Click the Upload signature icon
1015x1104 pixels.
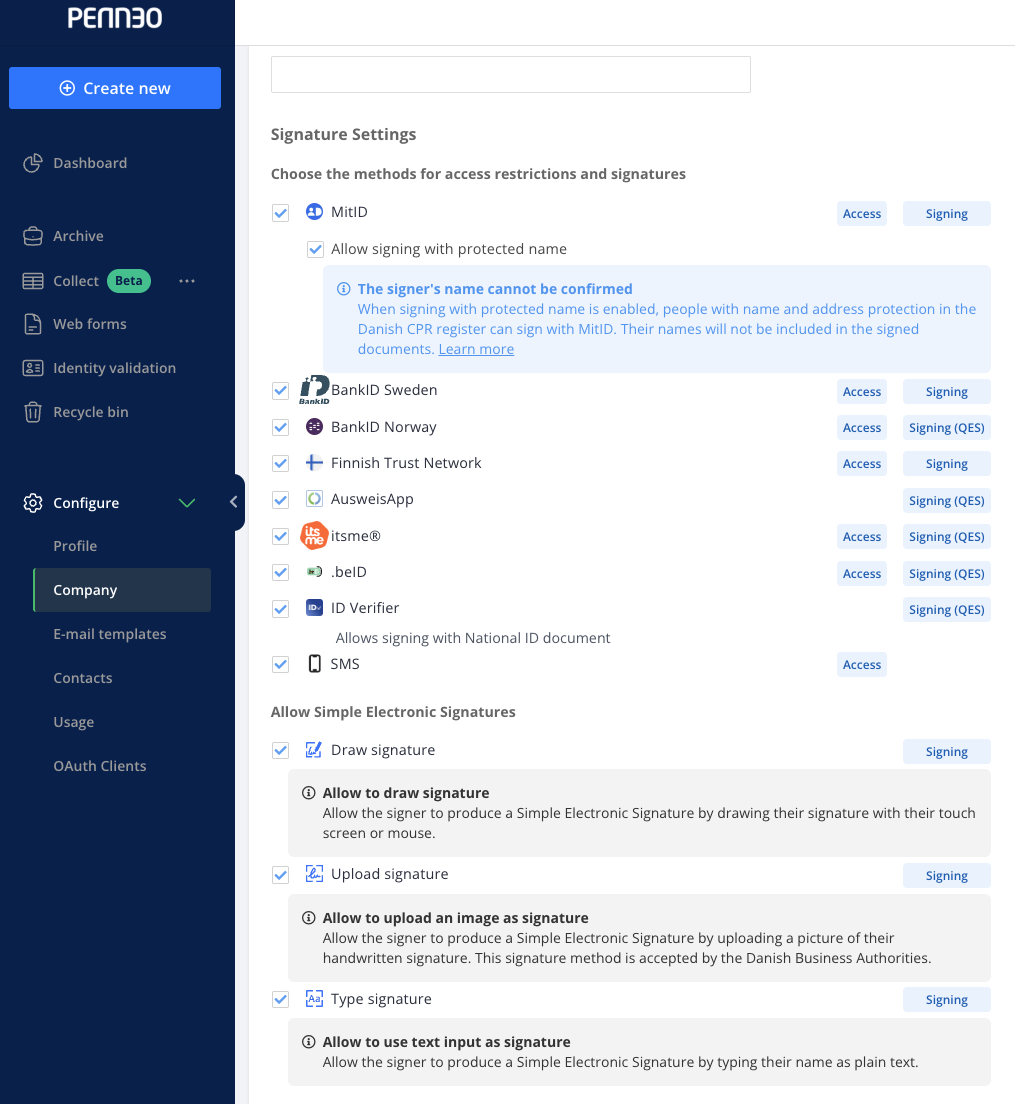314,874
